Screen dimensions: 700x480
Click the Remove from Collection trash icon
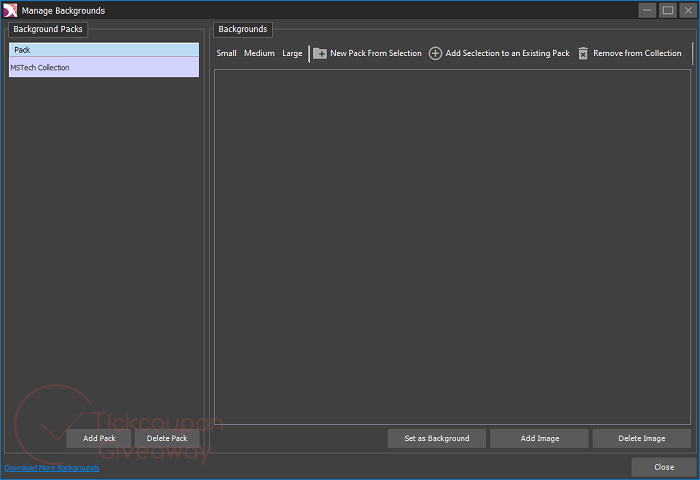583,54
